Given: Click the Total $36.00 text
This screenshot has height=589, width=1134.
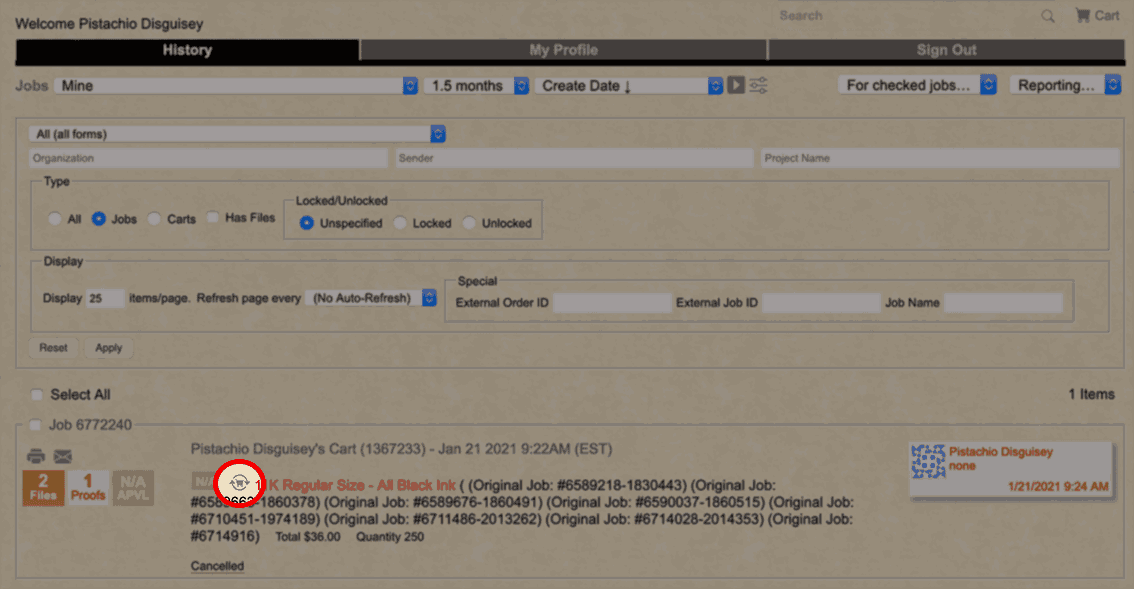Looking at the screenshot, I should pos(307,537).
